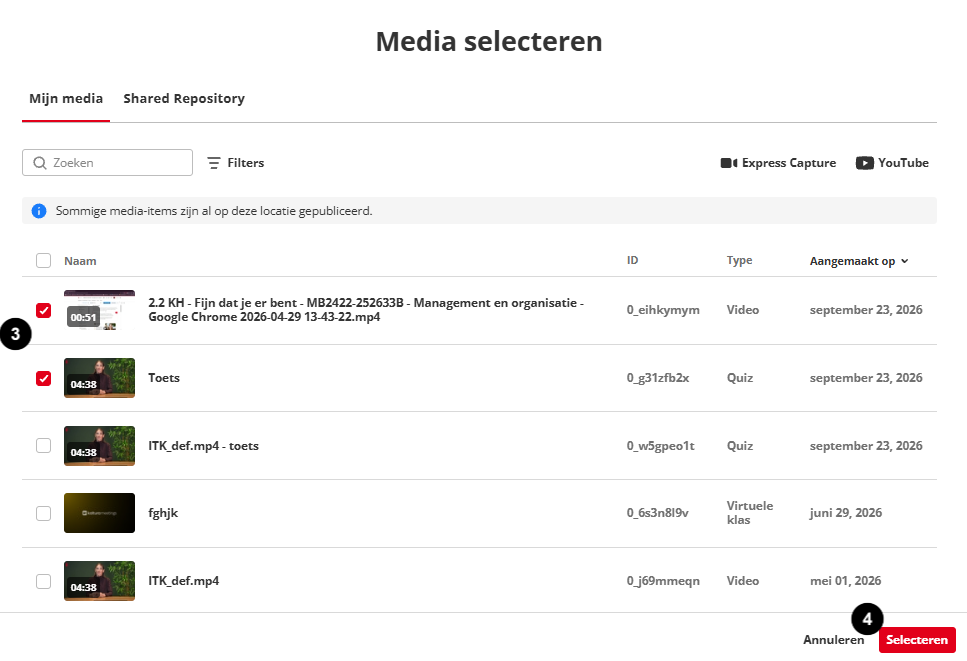967x661 pixels.
Task: Click the ITK_def.mp4 video name
Action: point(184,581)
